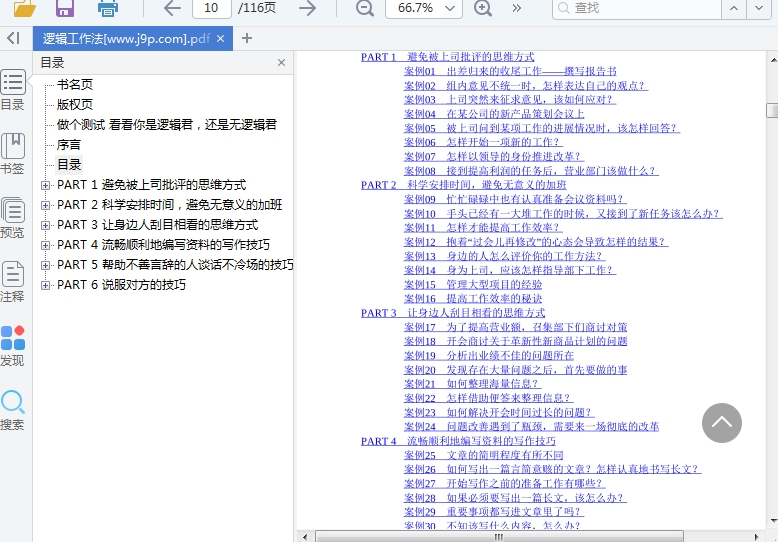Open 案例03 上司突然来征求意见 link
The width and height of the screenshot is (778, 542).
point(510,99)
